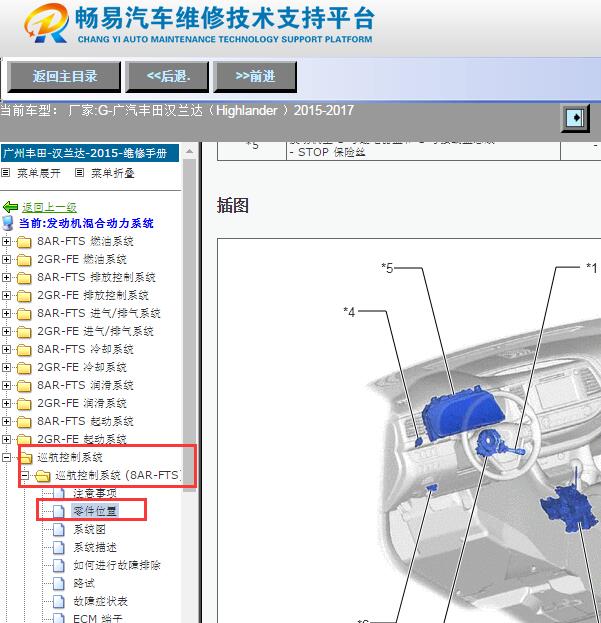Expand the 8AR-FTS 排放控制系统 node
This screenshot has height=623, width=601.
pos(6,277)
